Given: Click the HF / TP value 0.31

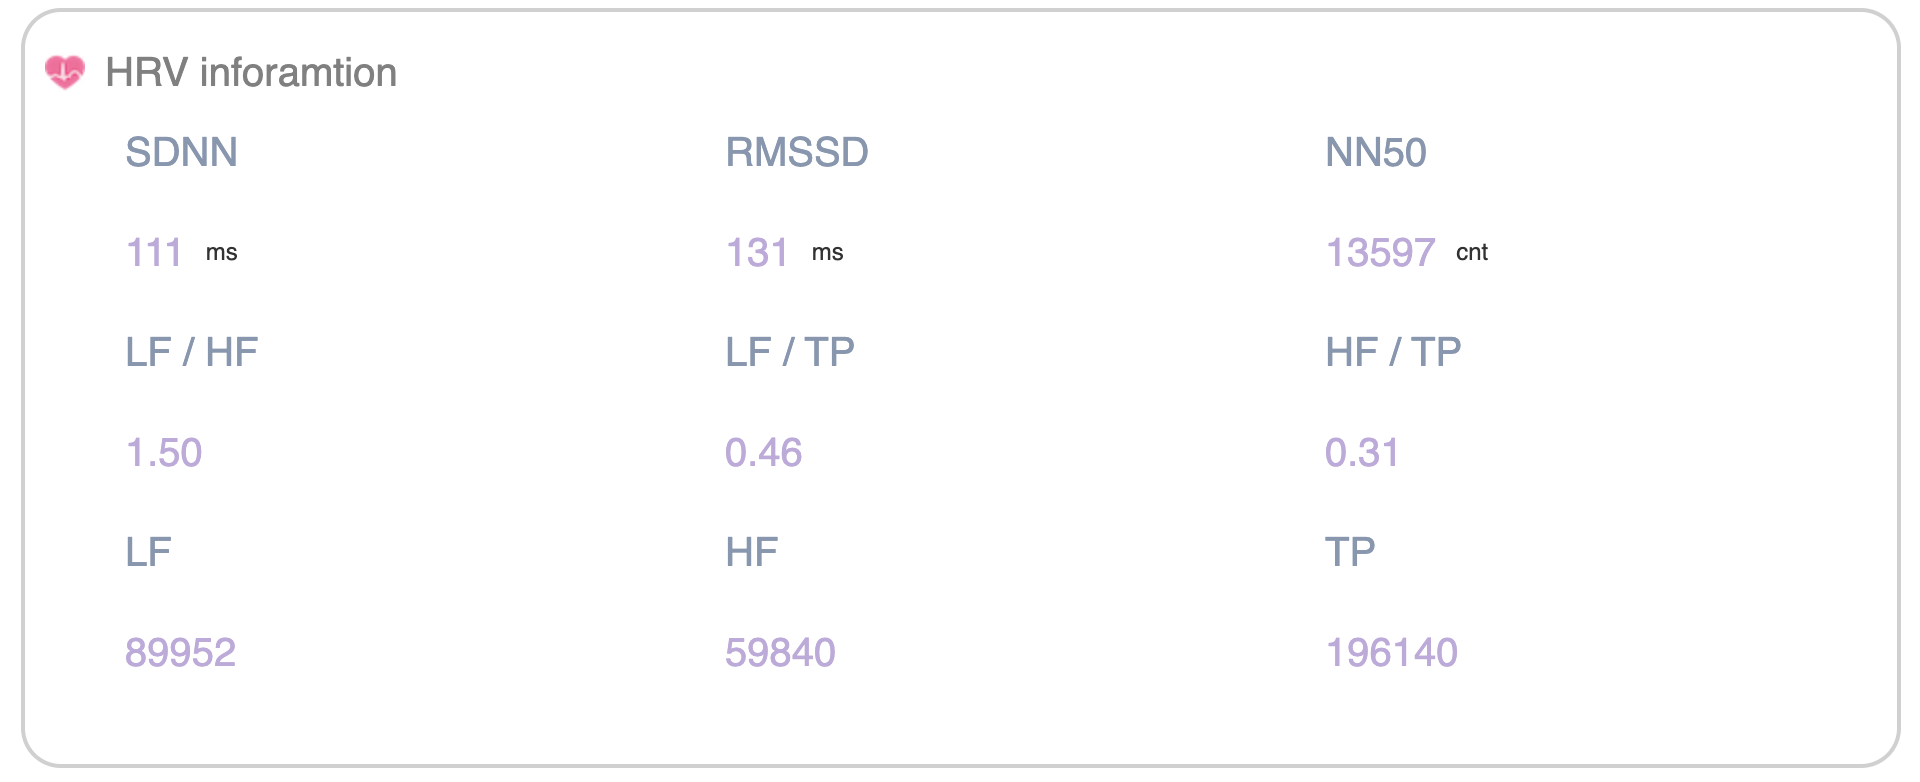Looking at the screenshot, I should pos(1361,453).
